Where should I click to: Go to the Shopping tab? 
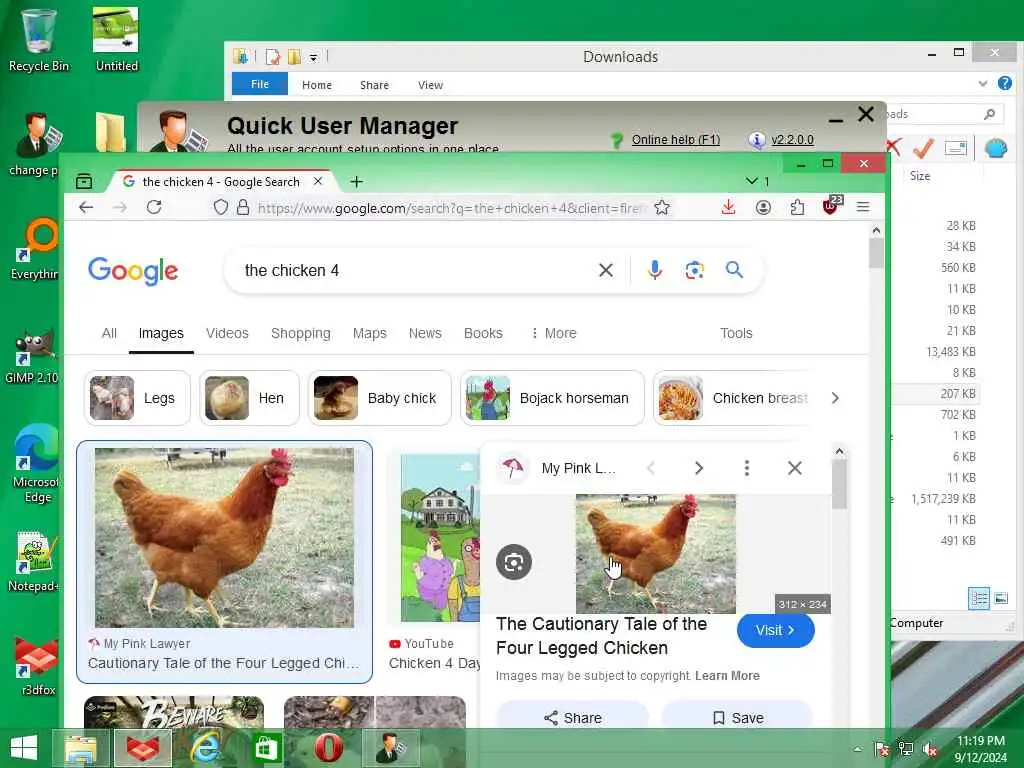[300, 333]
